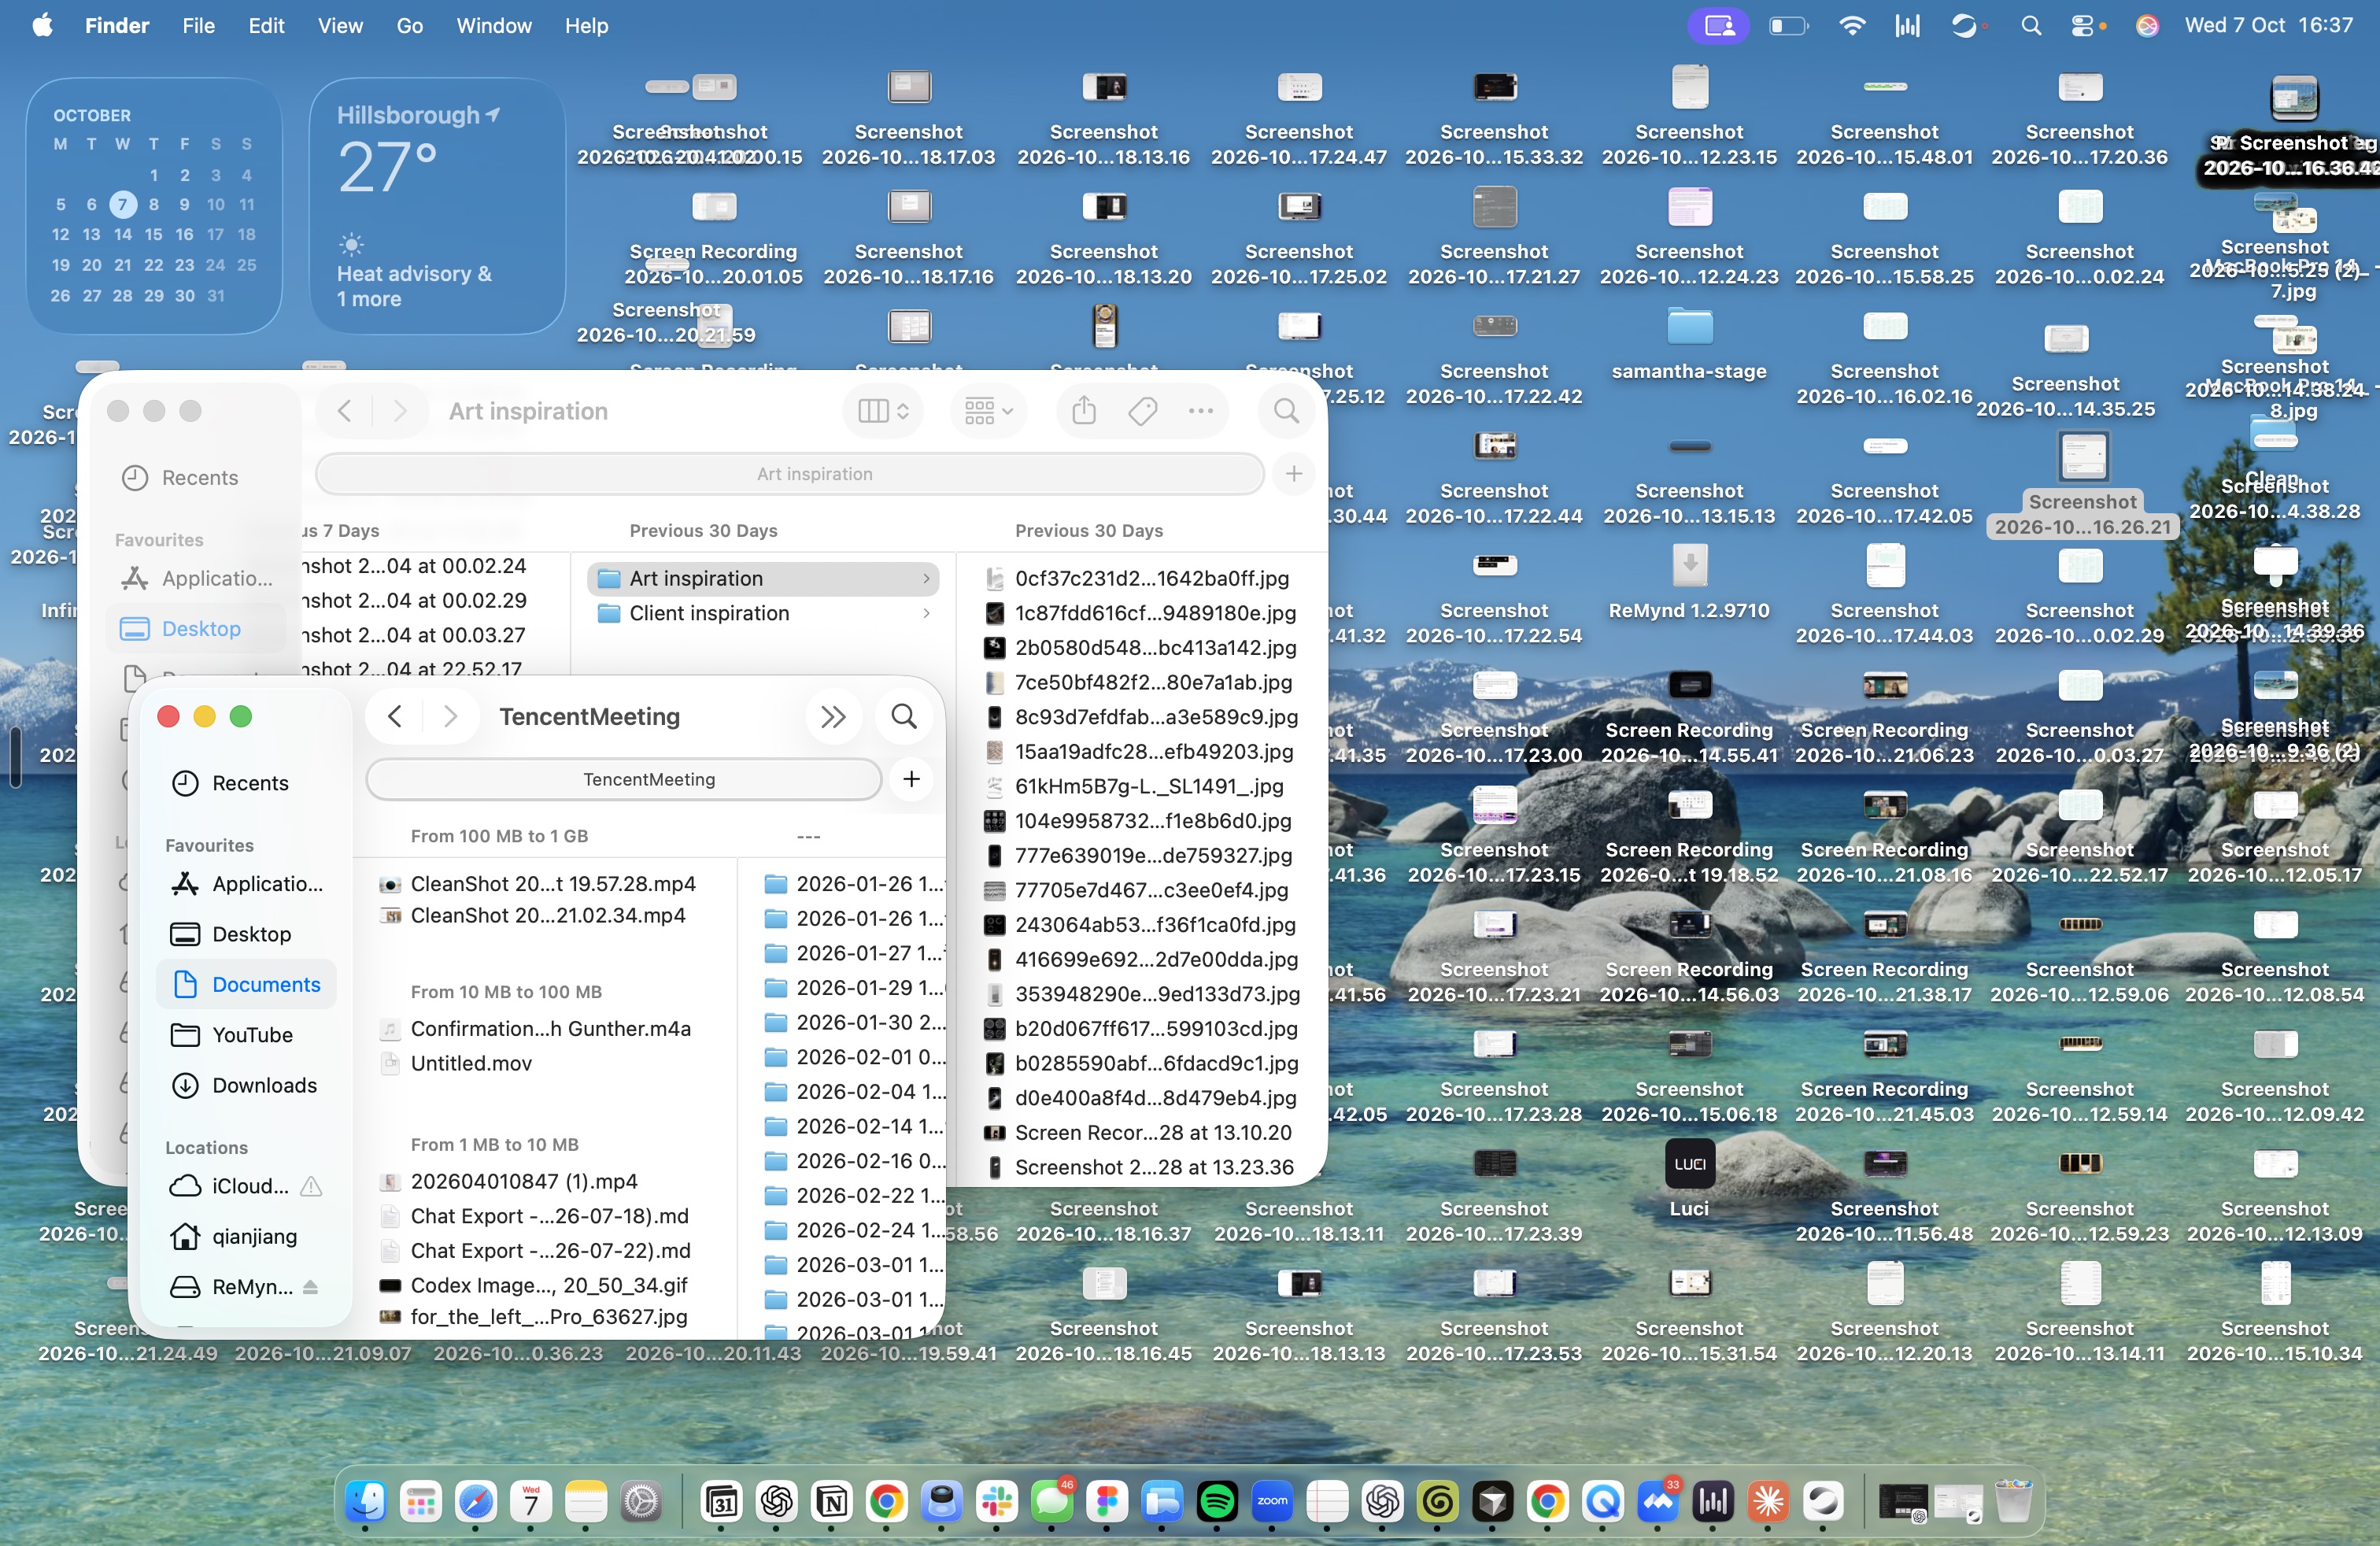This screenshot has height=1546, width=2380.
Task: Open Spotify from the Dock
Action: (x=1216, y=1501)
